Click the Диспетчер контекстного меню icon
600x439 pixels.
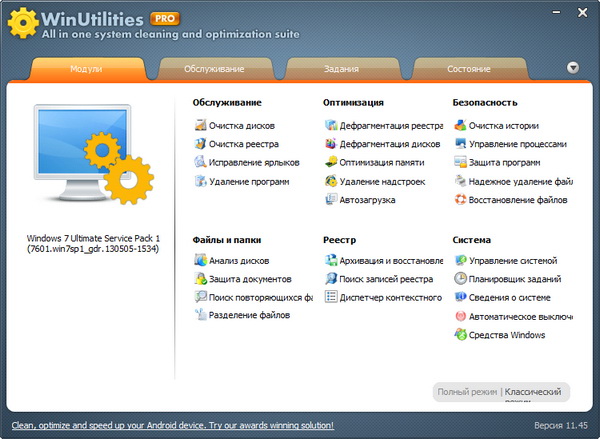331,298
